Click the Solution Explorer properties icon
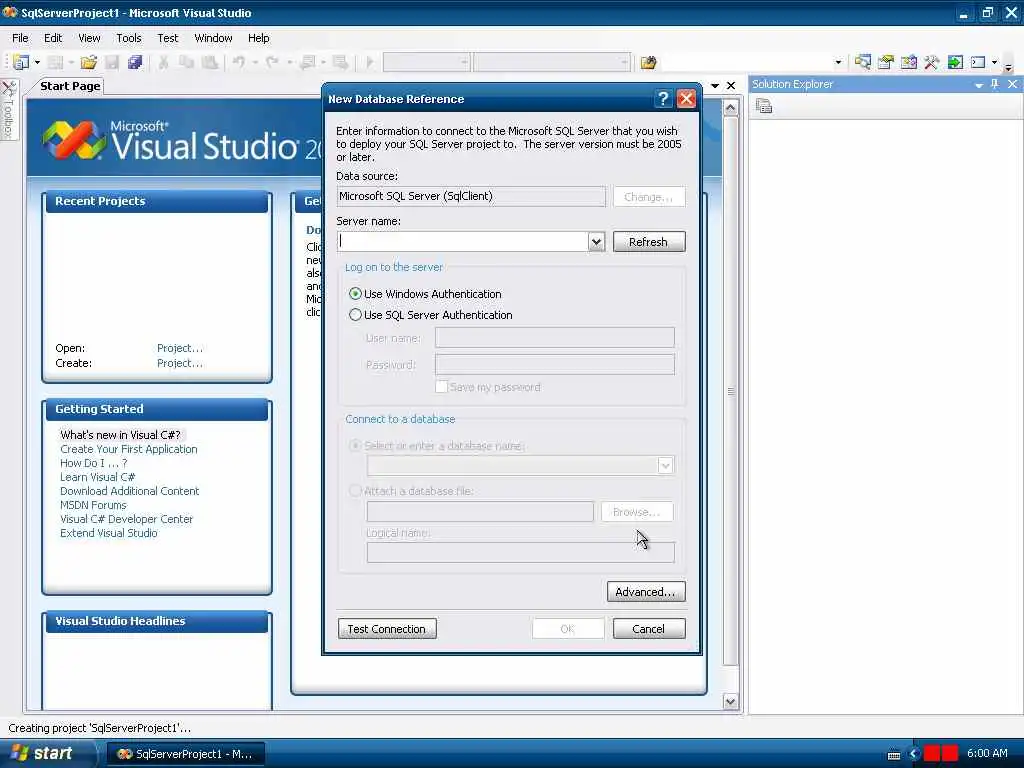This screenshot has width=1024, height=768. click(764, 106)
